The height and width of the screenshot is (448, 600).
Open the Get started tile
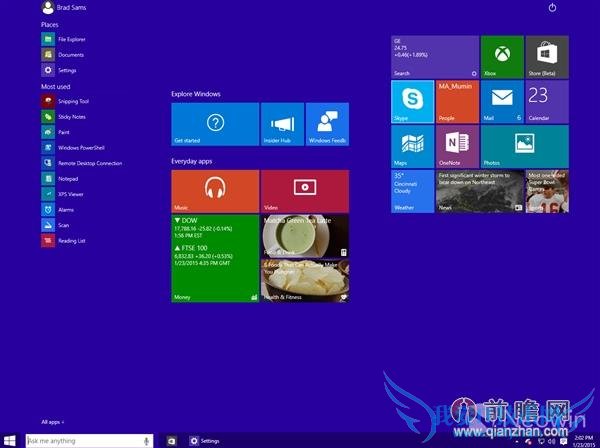pos(215,124)
